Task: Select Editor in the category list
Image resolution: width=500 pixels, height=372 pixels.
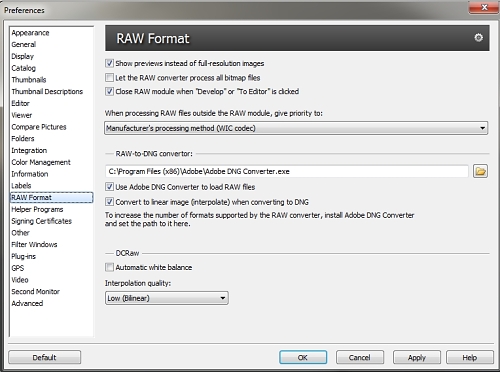Action: pos(20,103)
